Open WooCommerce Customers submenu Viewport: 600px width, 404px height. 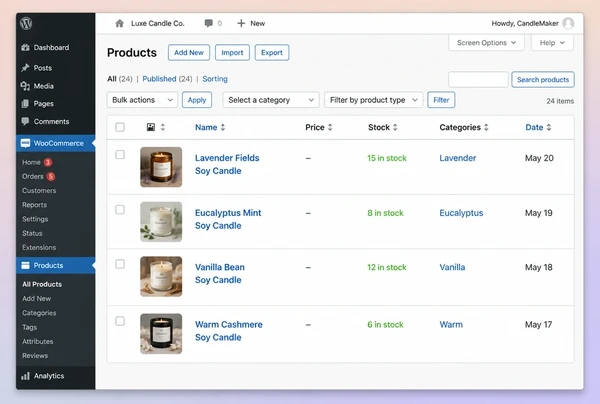tap(39, 191)
